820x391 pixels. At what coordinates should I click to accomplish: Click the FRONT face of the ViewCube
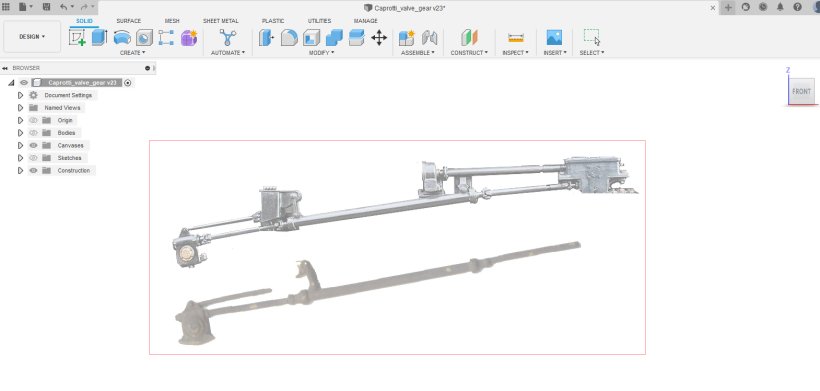(801, 91)
